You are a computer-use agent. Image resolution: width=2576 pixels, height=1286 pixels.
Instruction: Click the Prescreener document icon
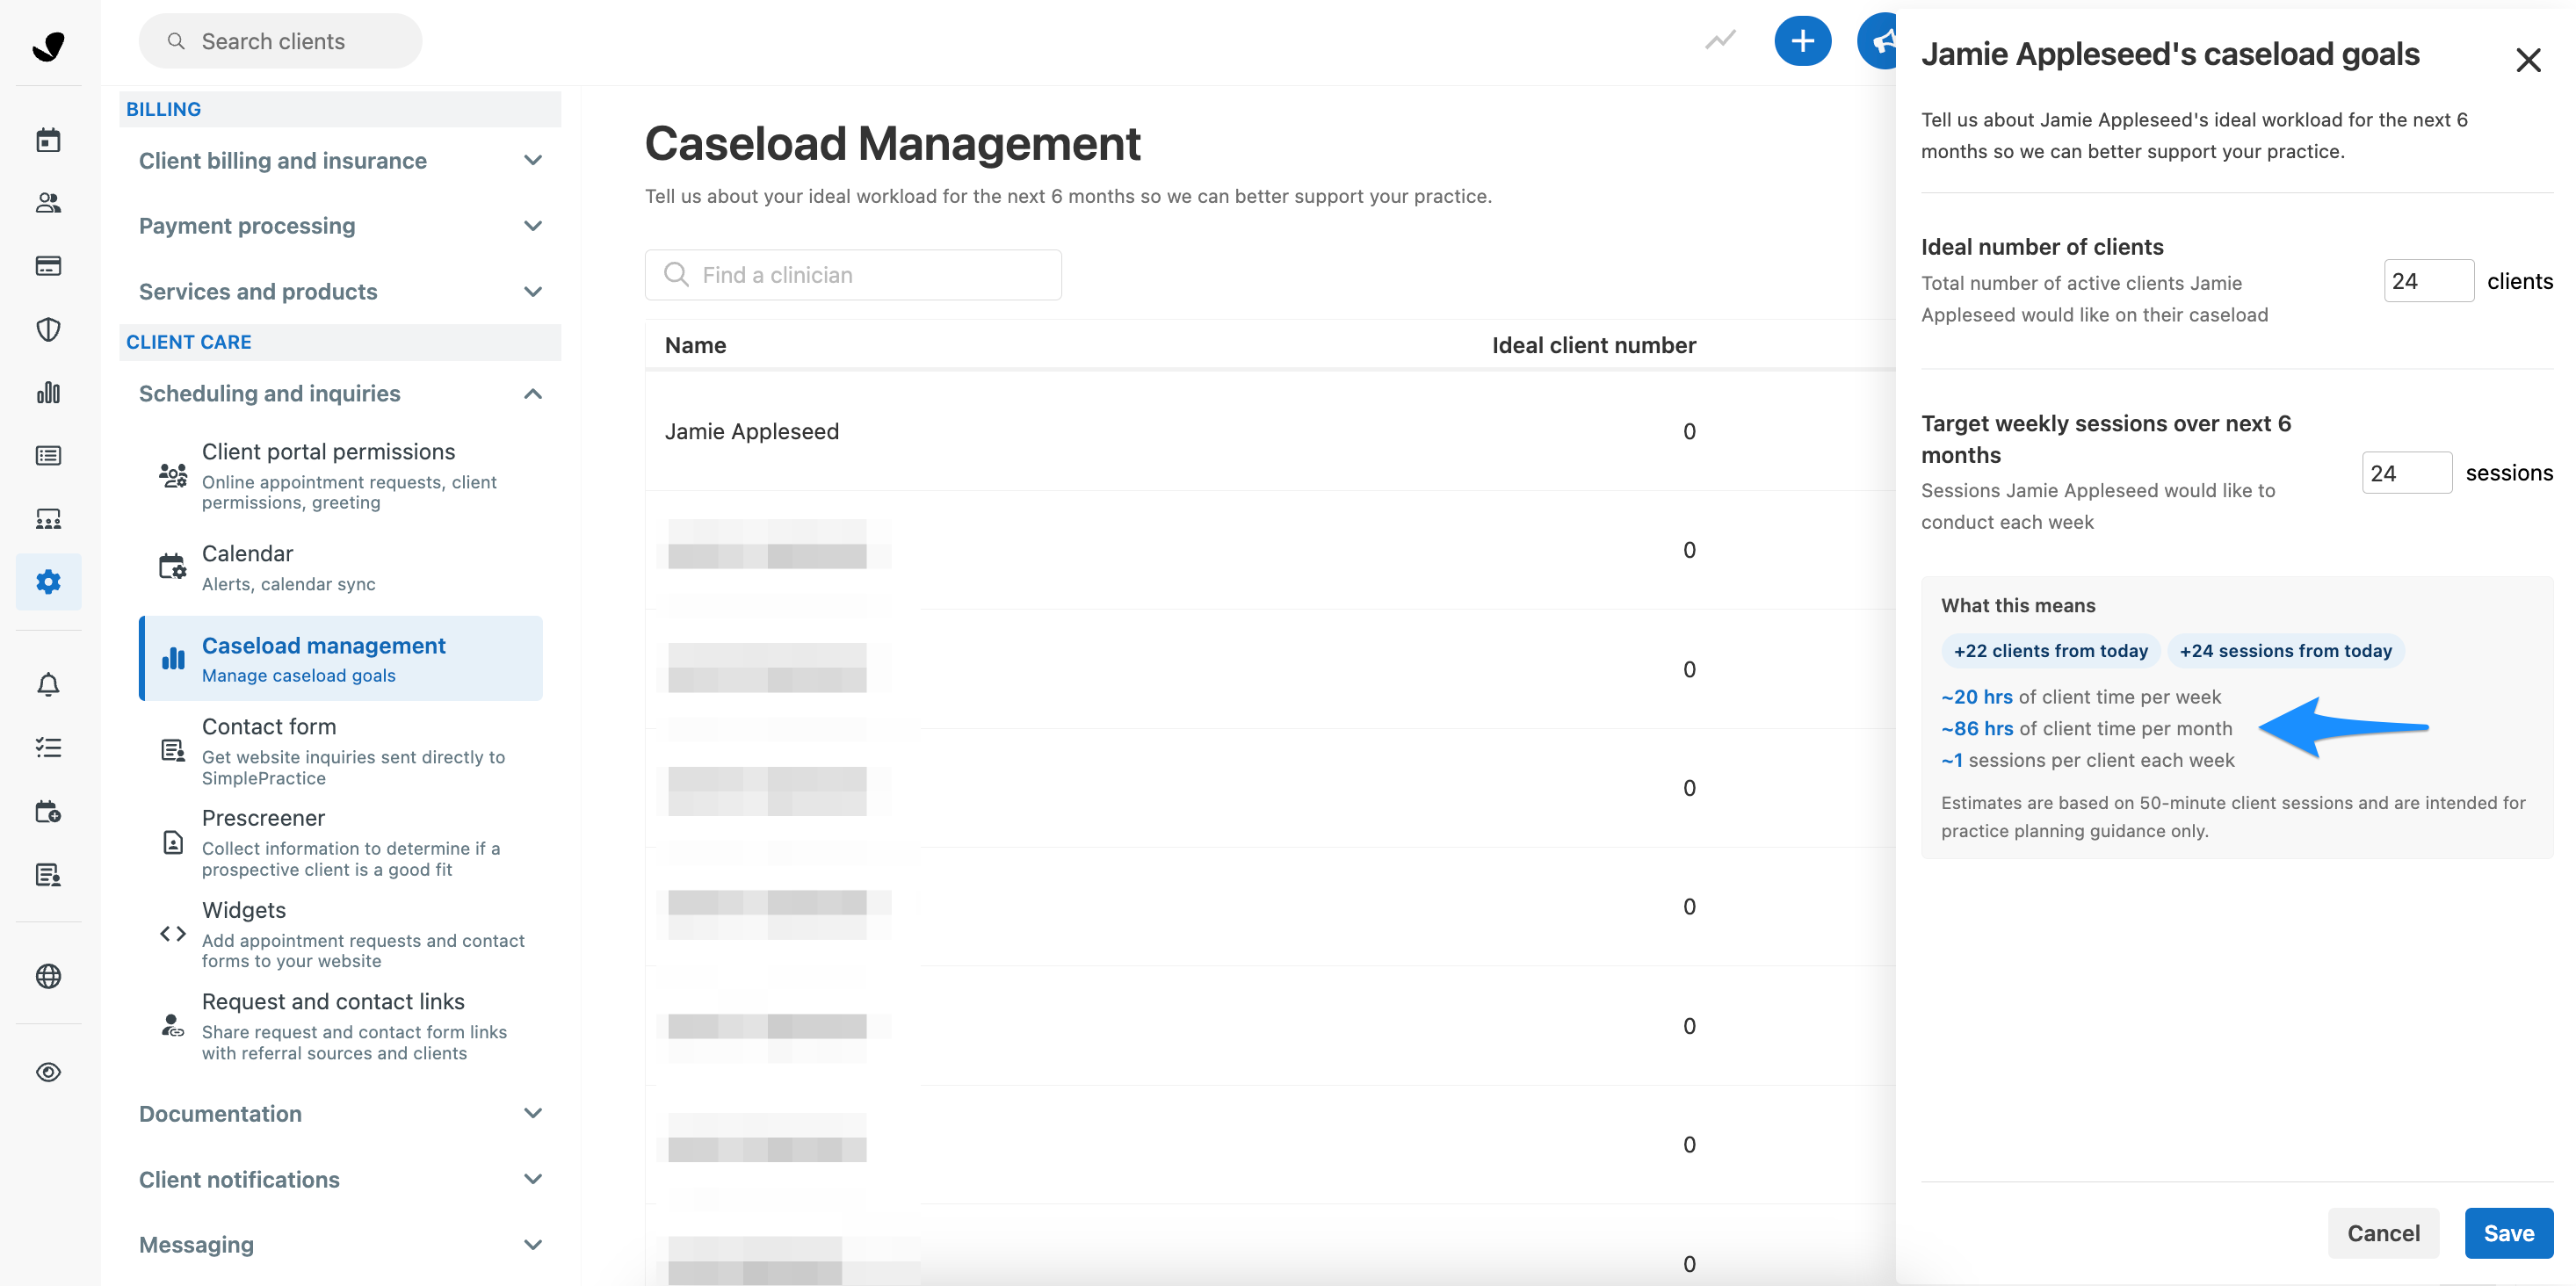(x=173, y=842)
